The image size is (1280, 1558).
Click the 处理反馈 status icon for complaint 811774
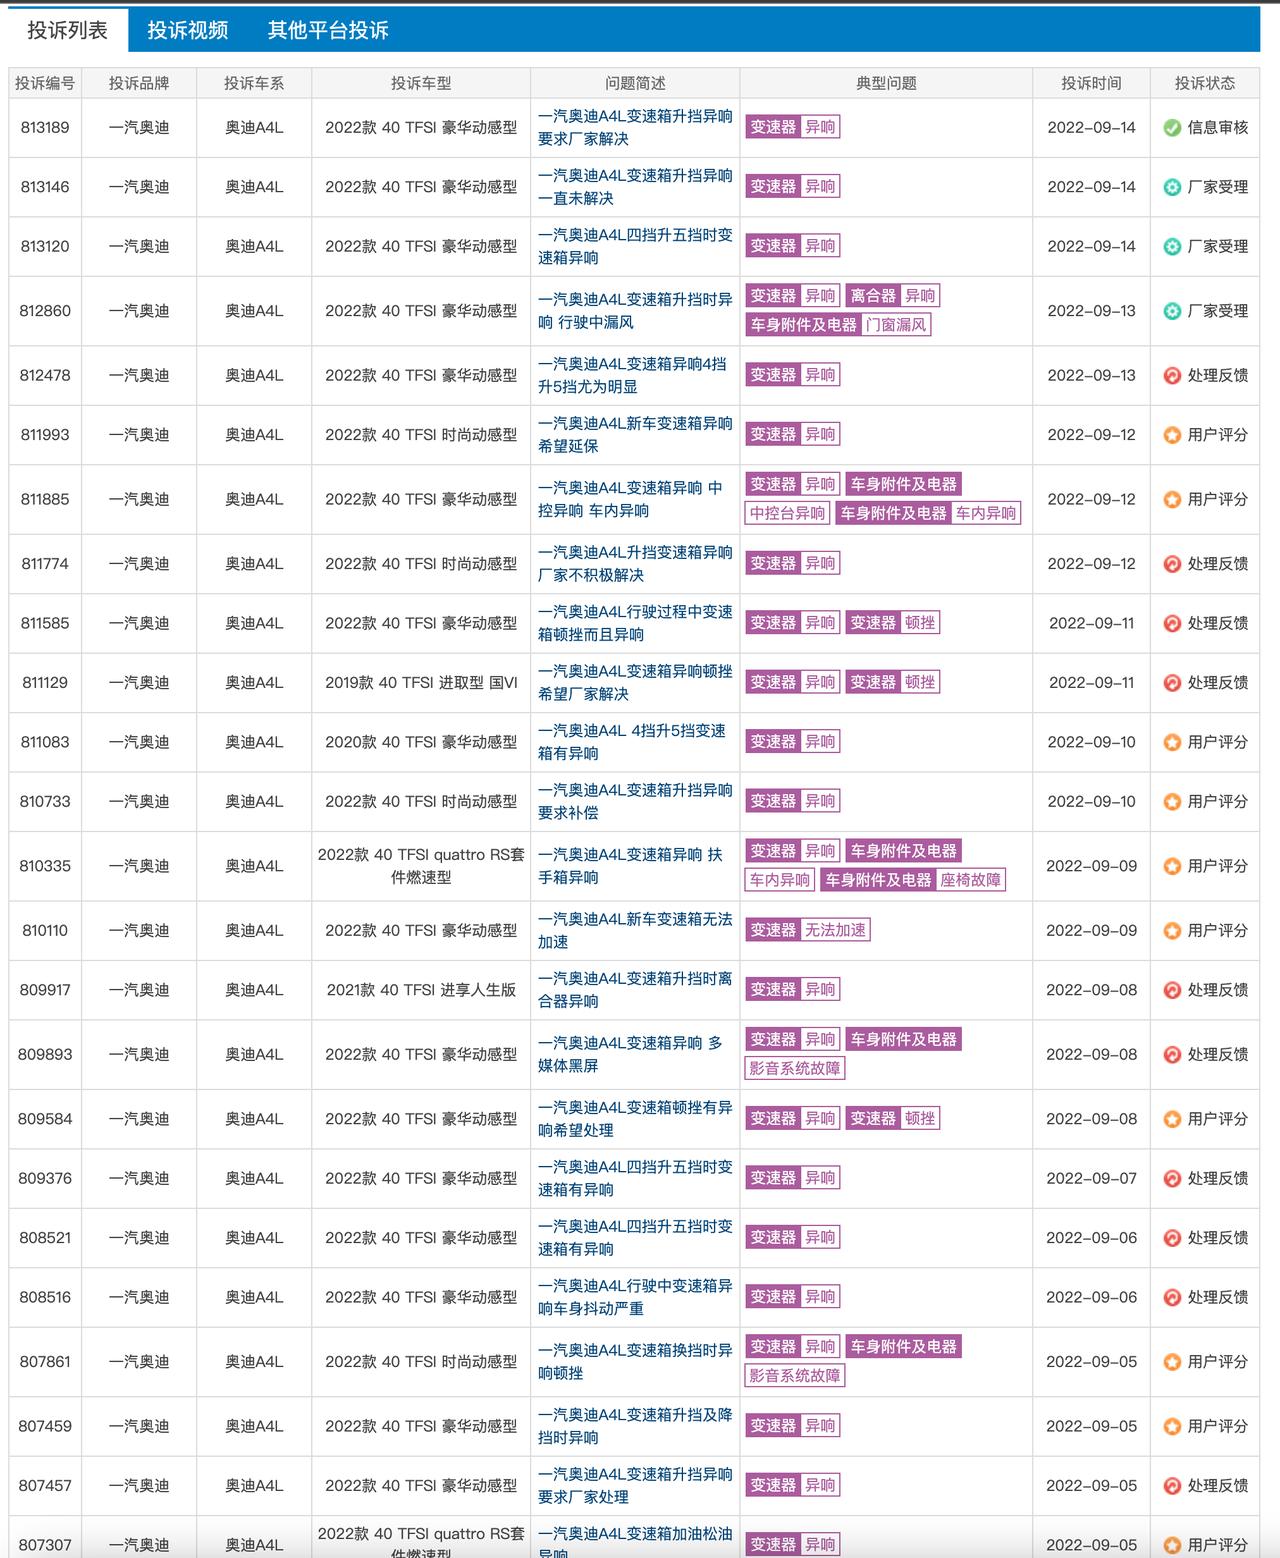(x=1173, y=564)
